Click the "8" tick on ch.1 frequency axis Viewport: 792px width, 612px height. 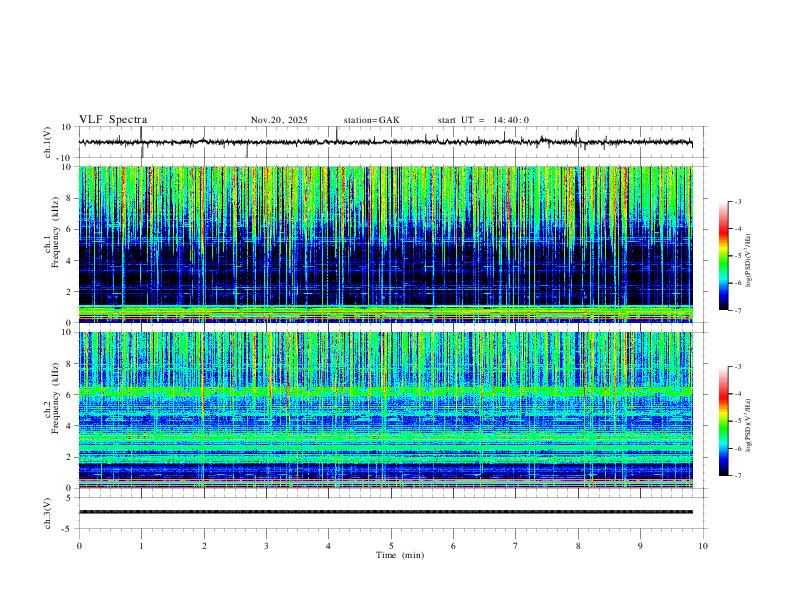click(69, 198)
